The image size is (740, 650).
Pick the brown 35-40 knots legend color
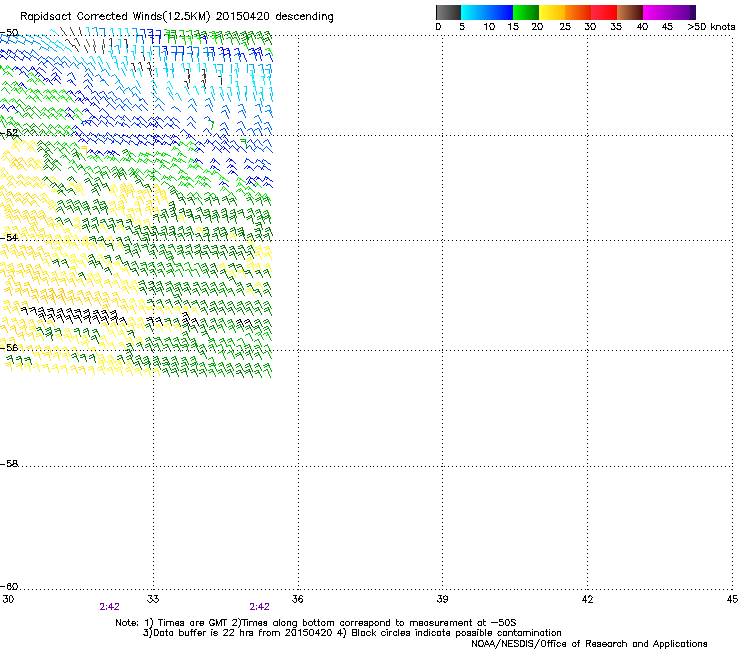point(630,12)
